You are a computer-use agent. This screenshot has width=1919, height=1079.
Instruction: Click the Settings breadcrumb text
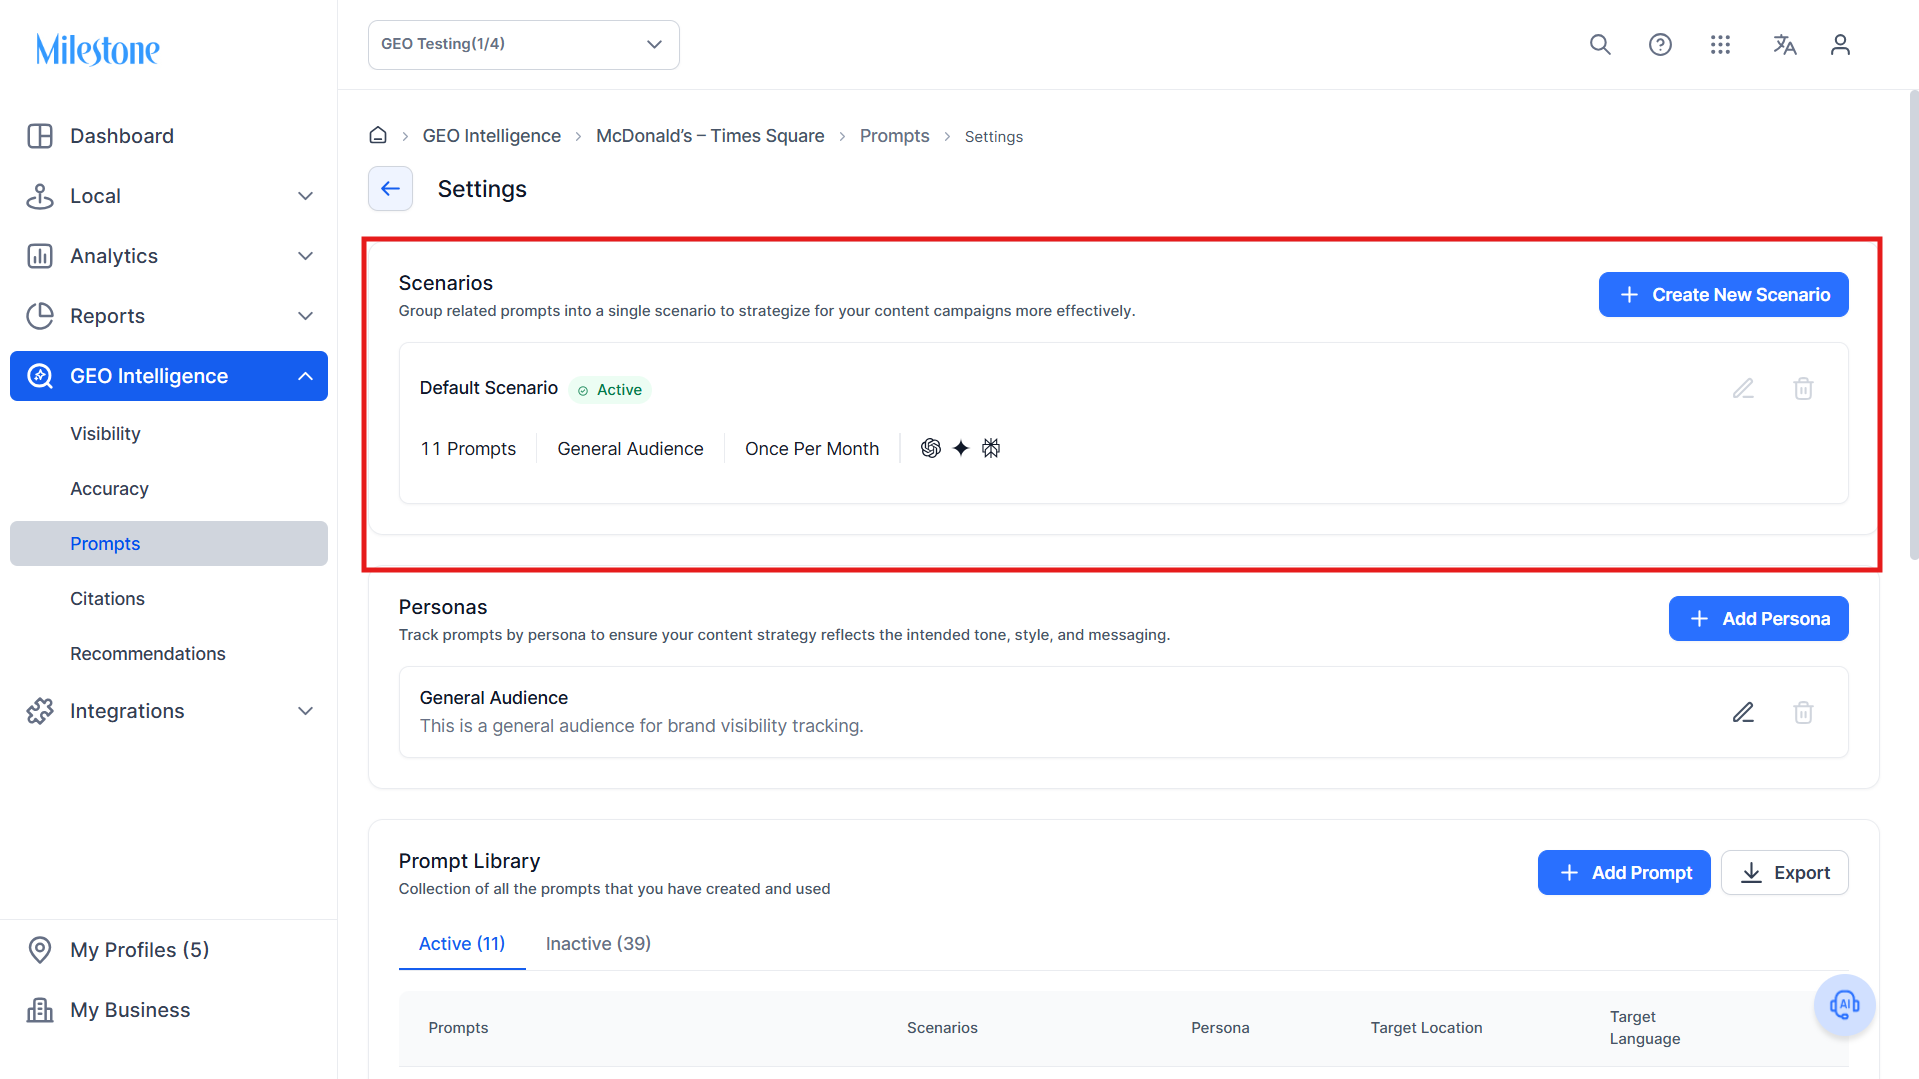click(994, 137)
